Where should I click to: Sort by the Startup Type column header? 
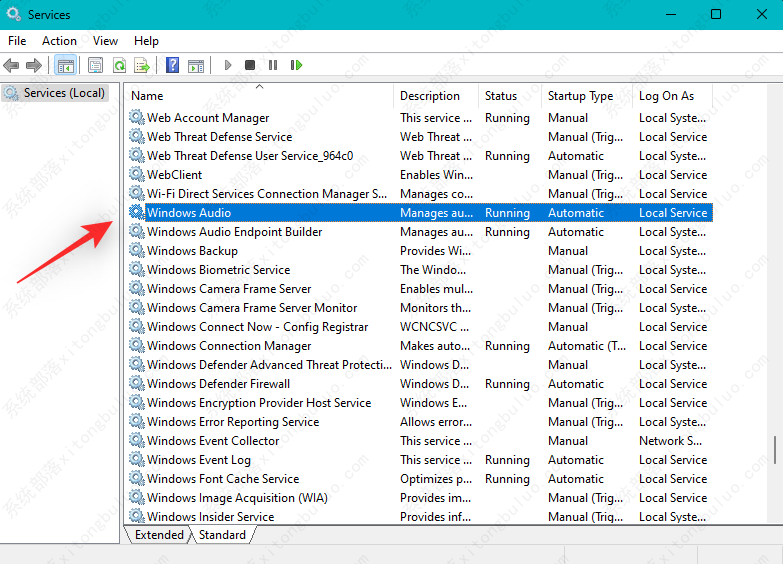tap(580, 96)
